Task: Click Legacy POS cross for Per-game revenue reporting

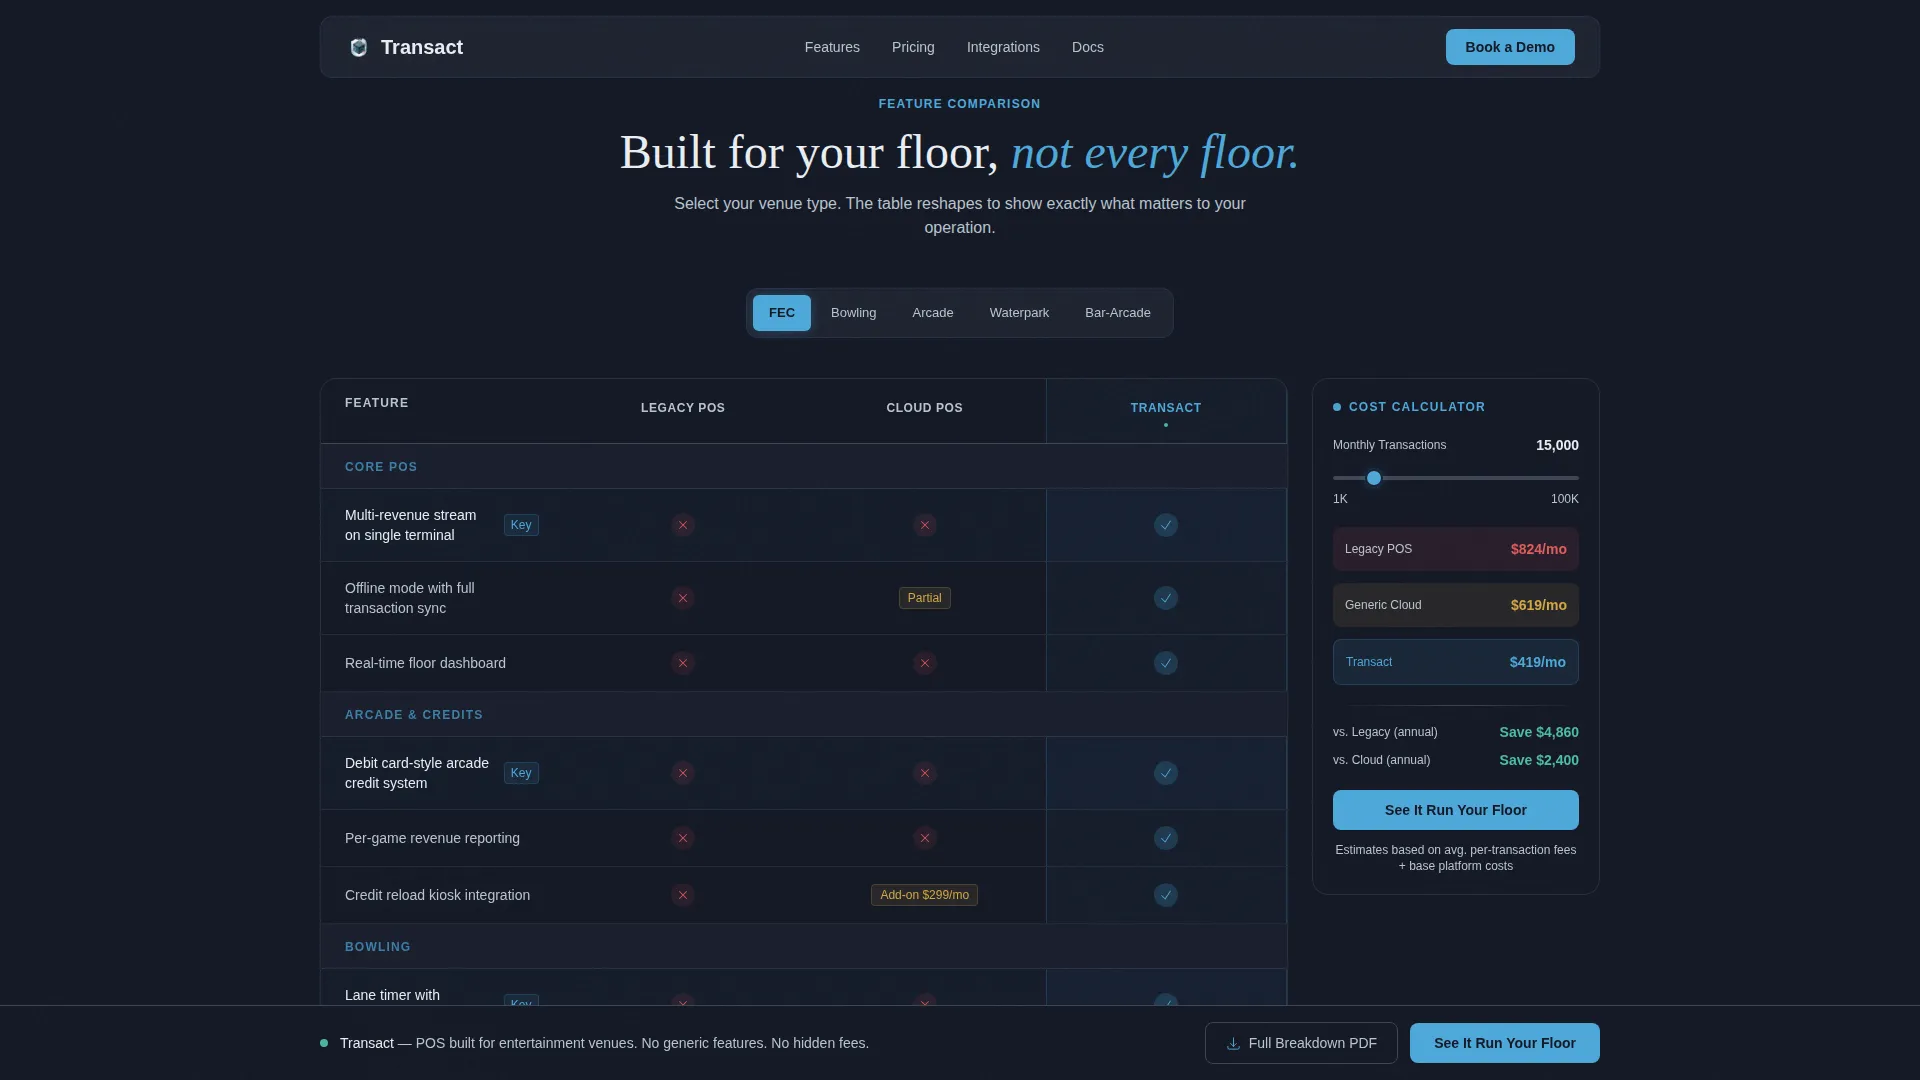Action: pyautogui.click(x=683, y=838)
